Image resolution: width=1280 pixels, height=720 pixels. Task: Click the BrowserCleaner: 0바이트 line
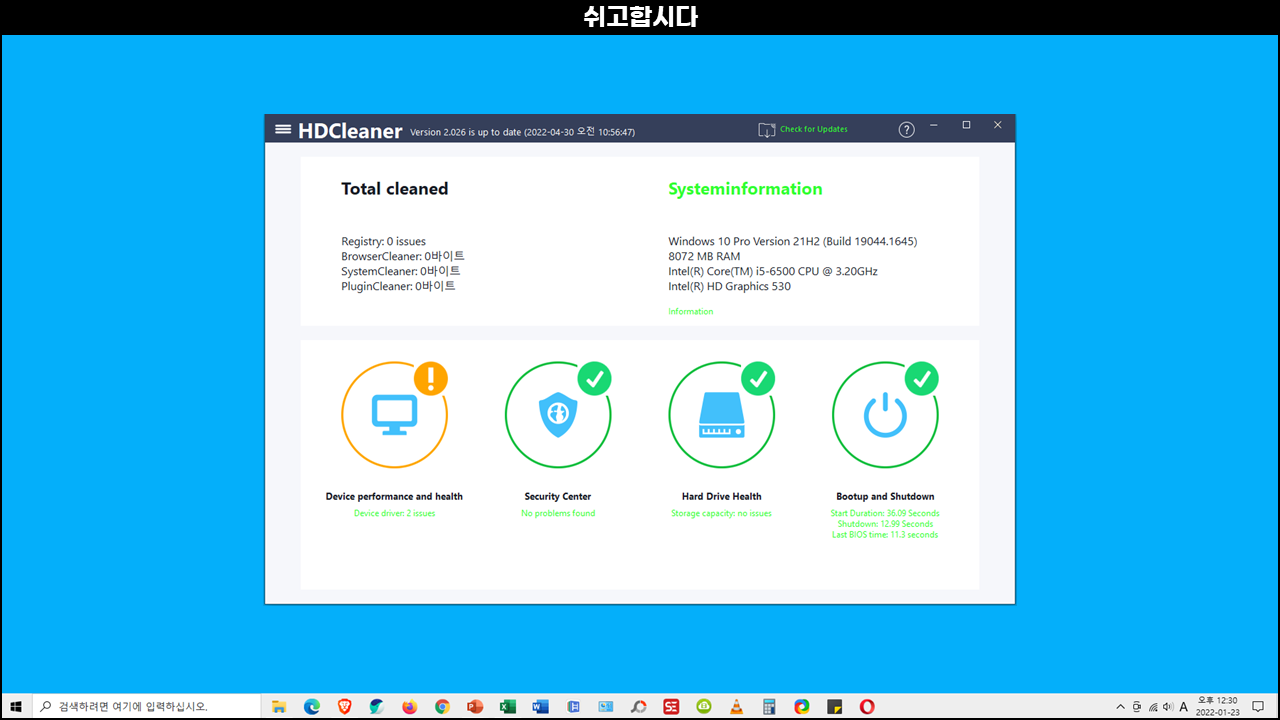[403, 256]
